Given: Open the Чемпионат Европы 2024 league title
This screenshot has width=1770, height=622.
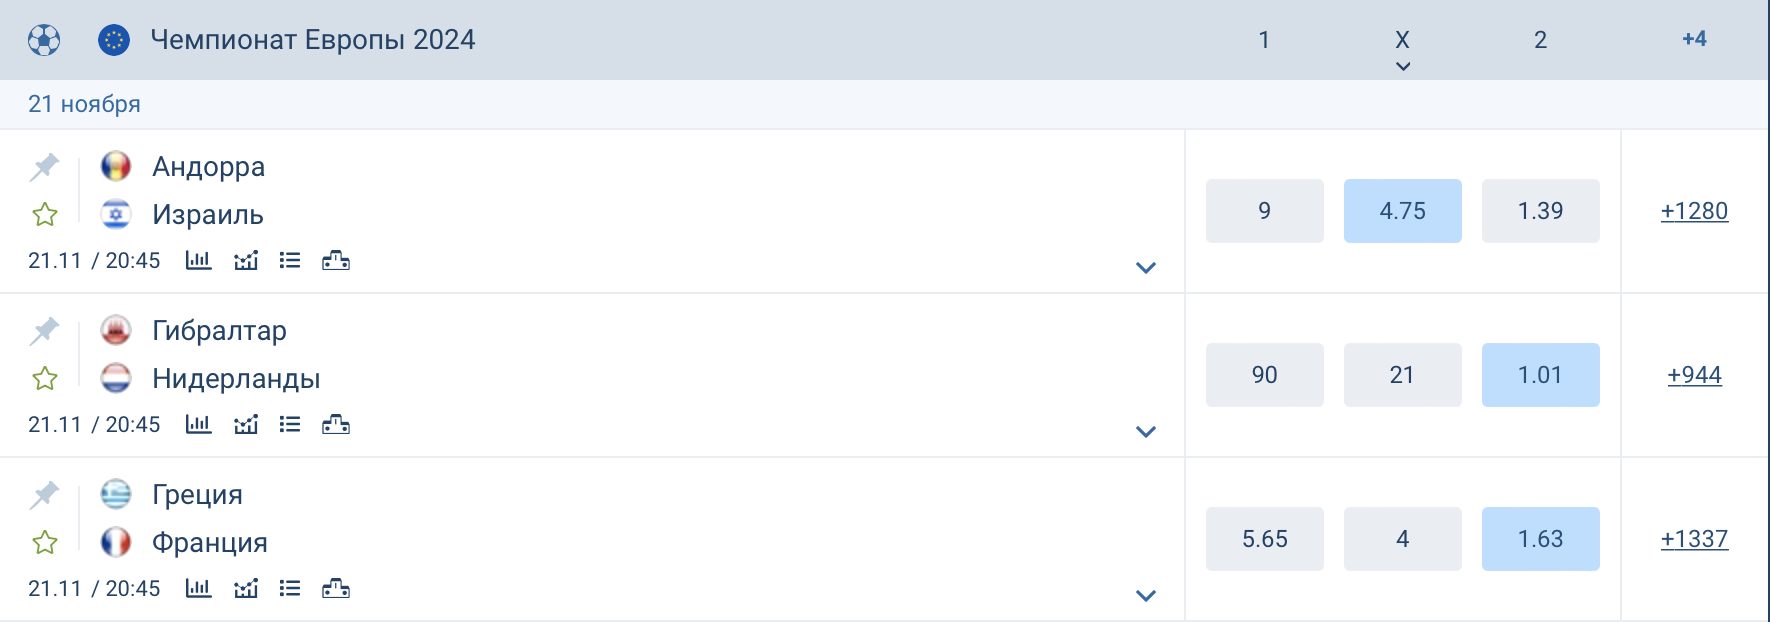Looking at the screenshot, I should pyautogui.click(x=312, y=40).
